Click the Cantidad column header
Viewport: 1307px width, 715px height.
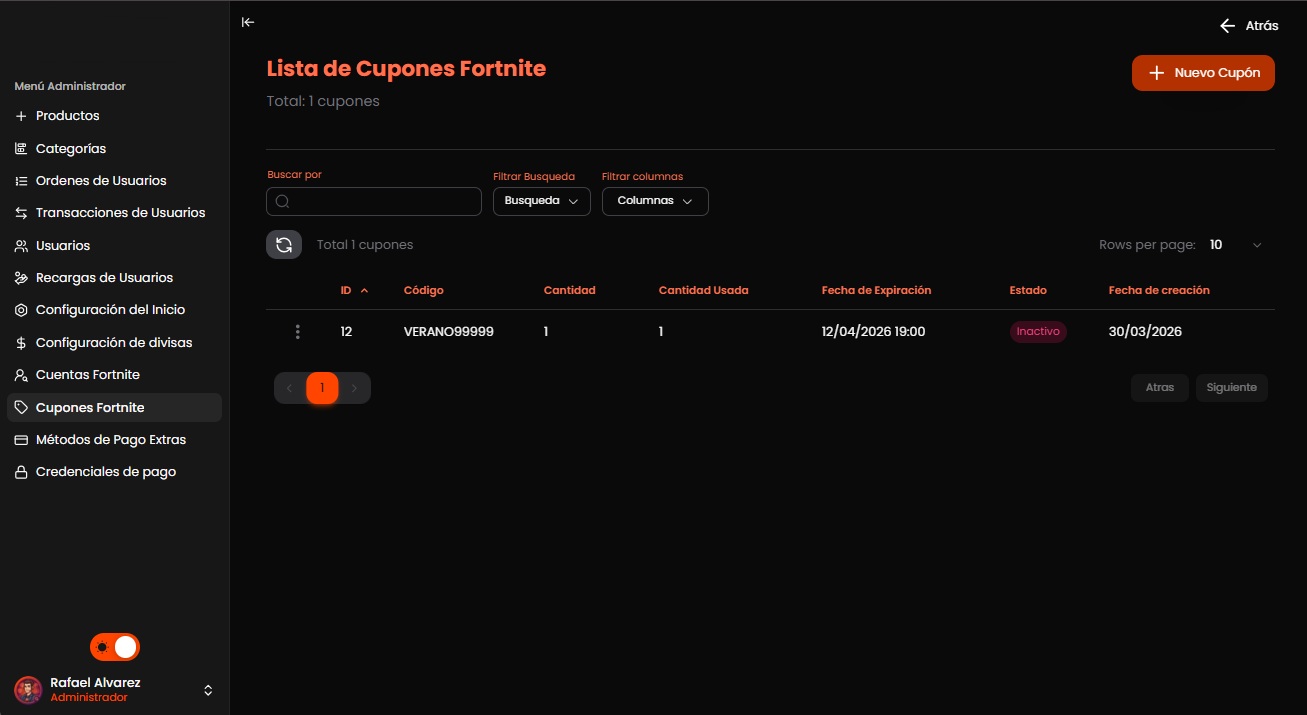[570, 291]
